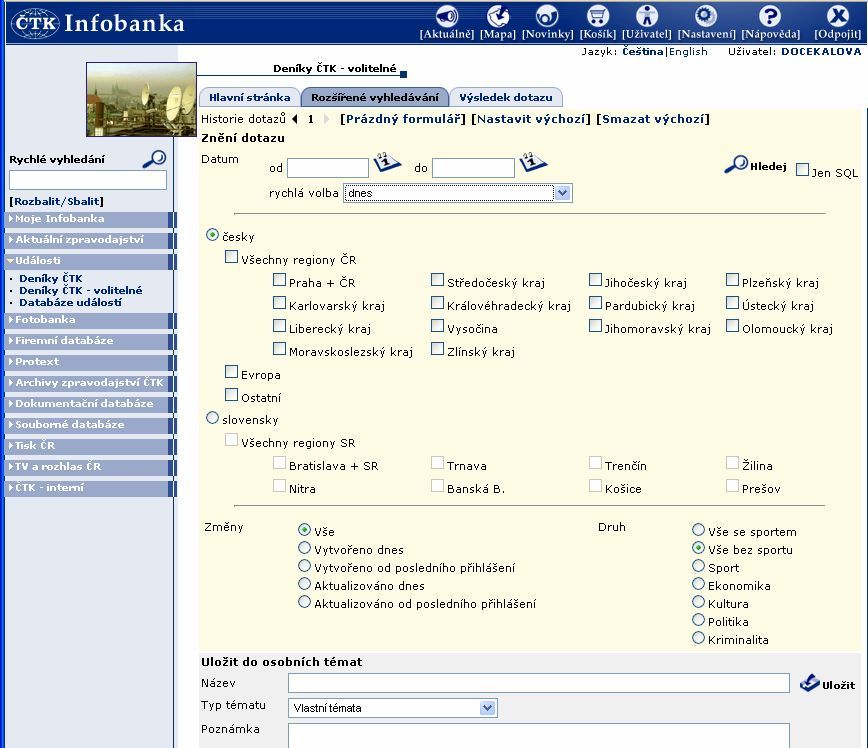Open the rychlá volba dropdown
868x748 pixels.
pos(457,193)
